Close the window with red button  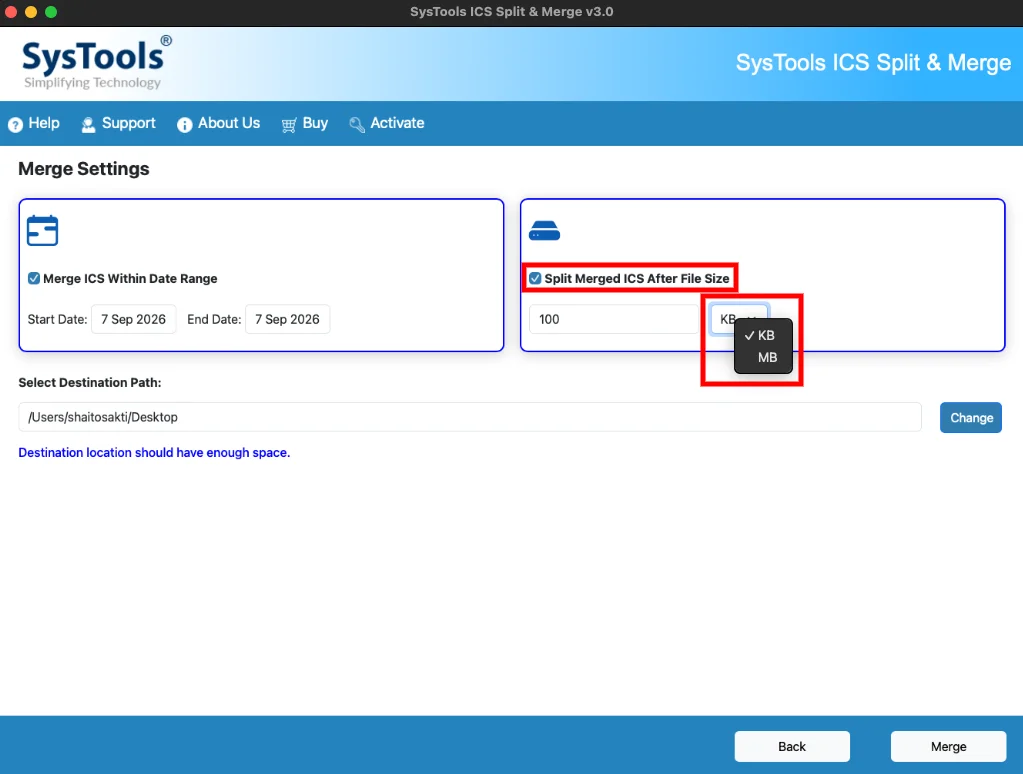tap(10, 12)
